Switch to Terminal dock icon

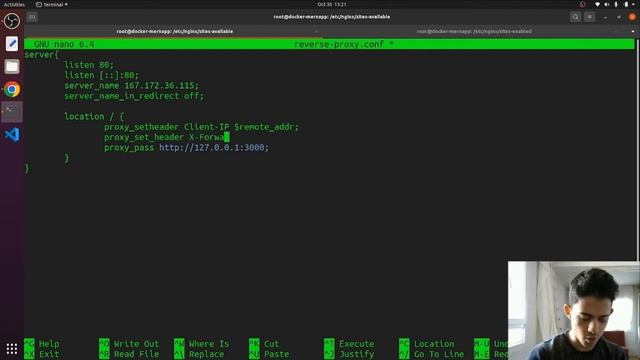(12, 111)
